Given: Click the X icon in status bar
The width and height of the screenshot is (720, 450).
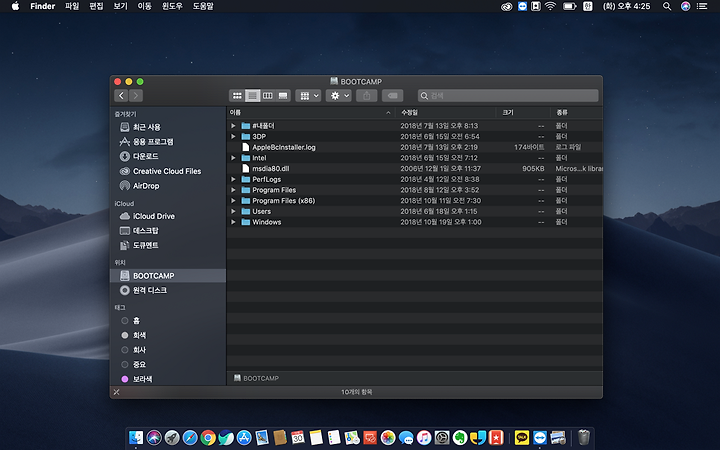Looking at the screenshot, I should click(x=117, y=392).
